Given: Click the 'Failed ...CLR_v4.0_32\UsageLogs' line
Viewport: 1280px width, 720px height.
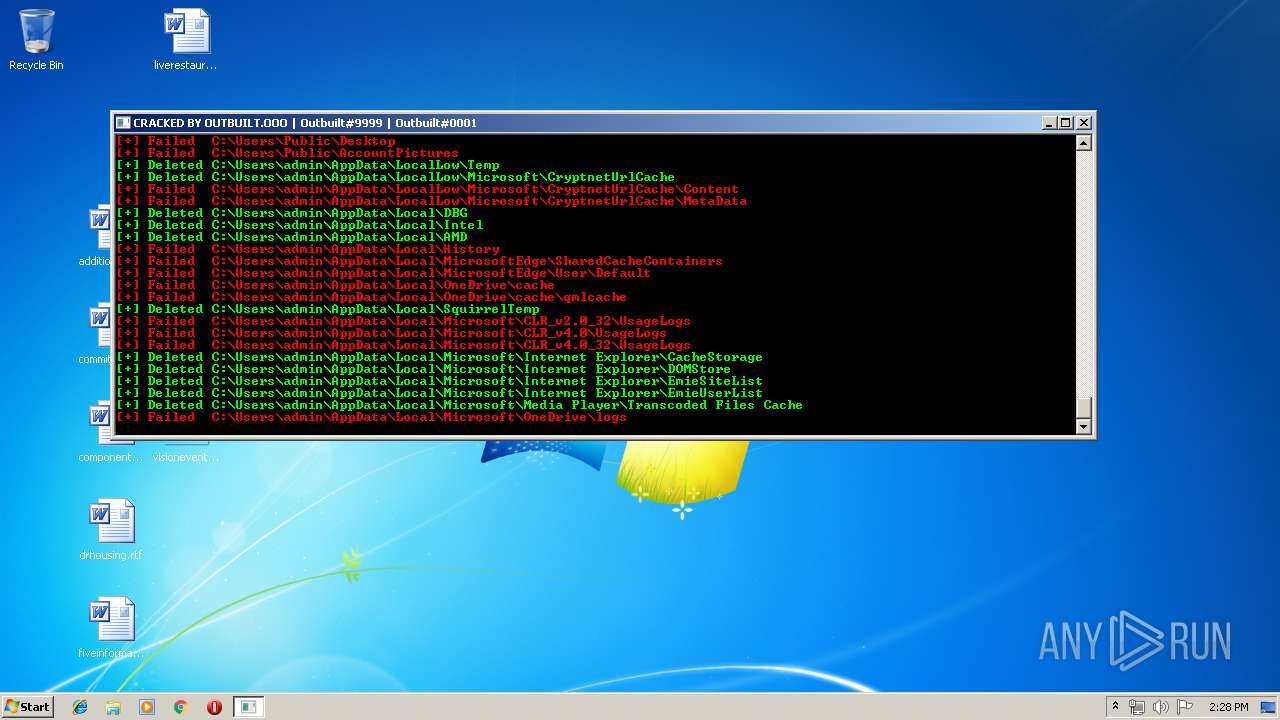Looking at the screenshot, I should pos(404,345).
